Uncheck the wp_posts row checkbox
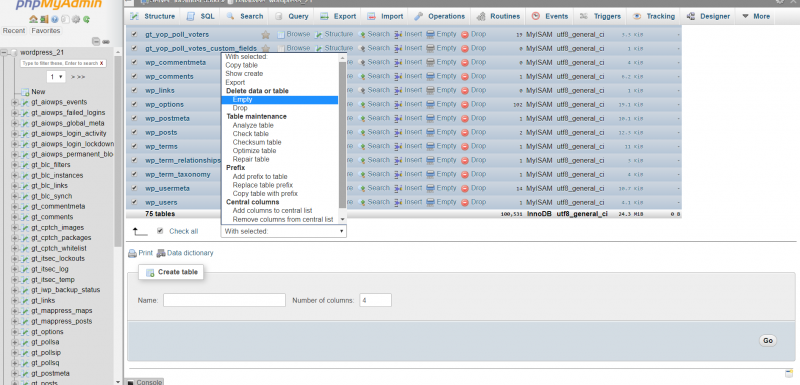 [134, 132]
